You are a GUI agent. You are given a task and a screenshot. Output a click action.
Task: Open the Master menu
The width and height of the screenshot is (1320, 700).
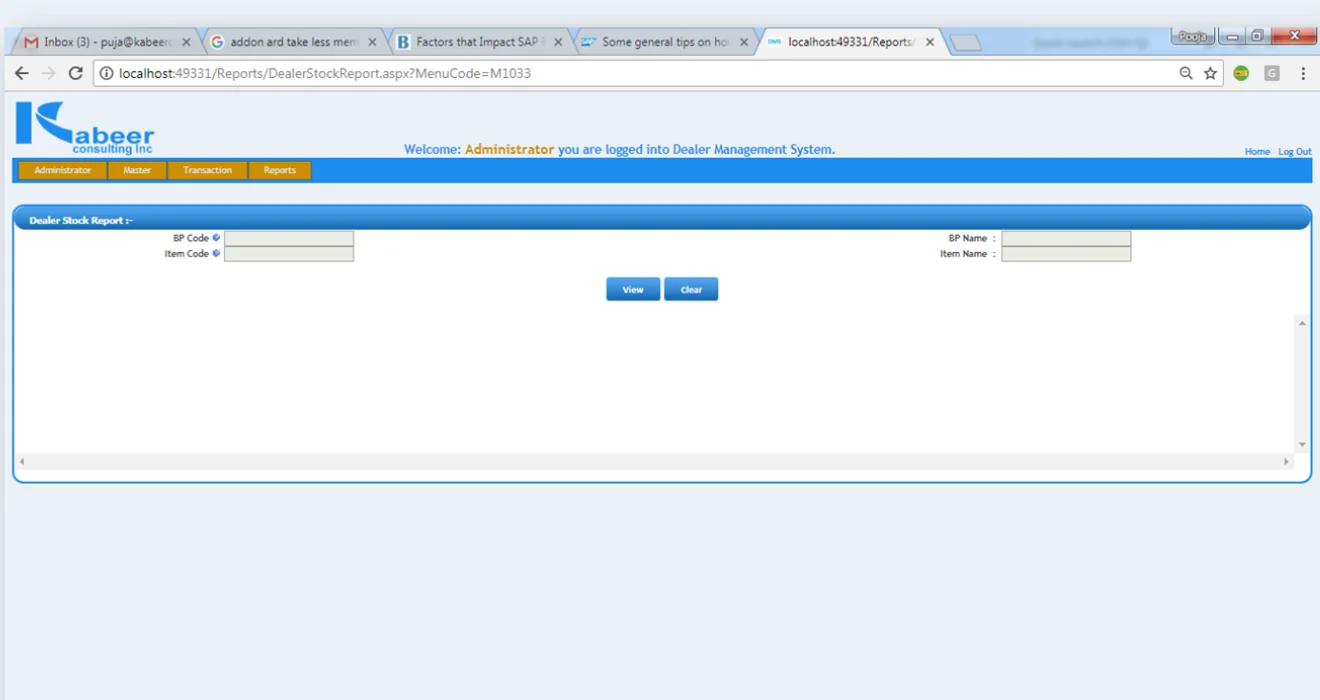(x=137, y=170)
